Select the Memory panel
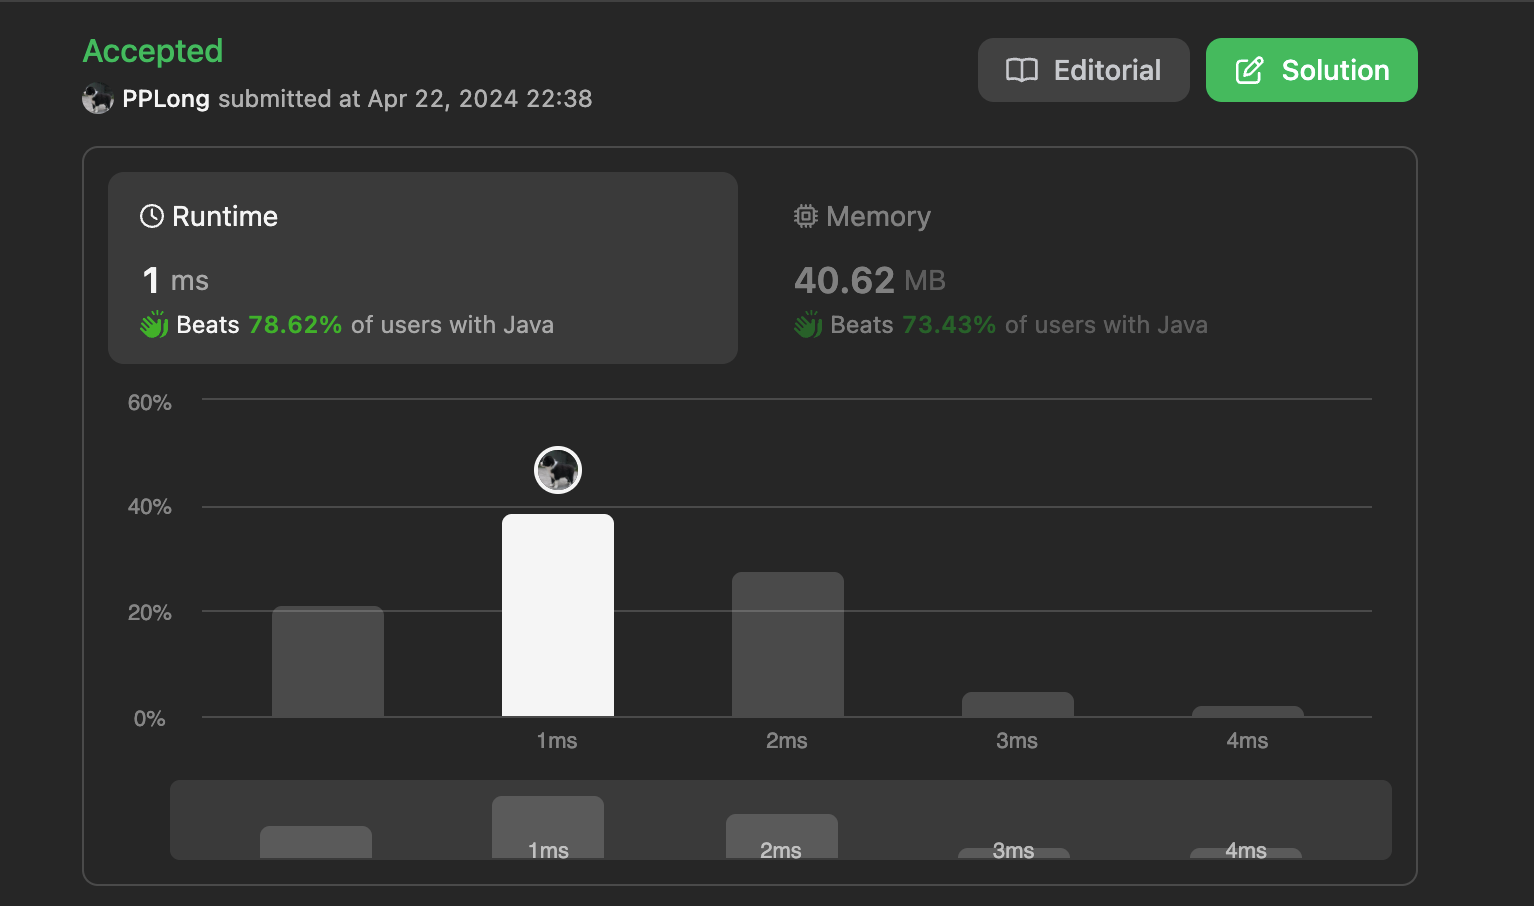Viewport: 1534px width, 906px height. [1077, 268]
